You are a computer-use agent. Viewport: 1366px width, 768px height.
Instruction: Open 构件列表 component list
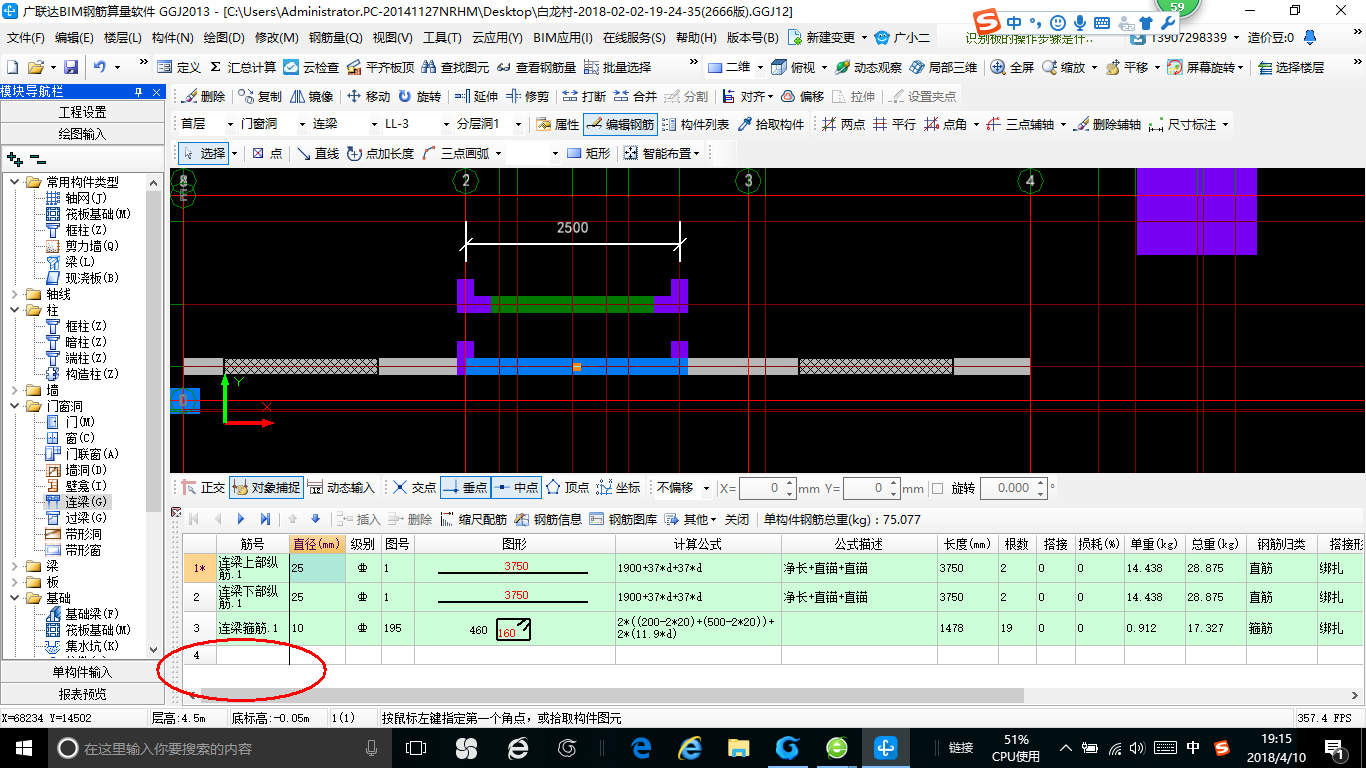tap(696, 124)
